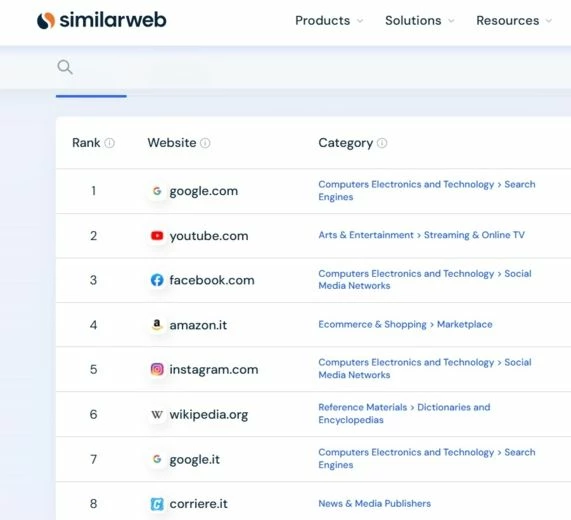This screenshot has width=571, height=520.
Task: Click the info icon beside Category
Action: point(382,143)
